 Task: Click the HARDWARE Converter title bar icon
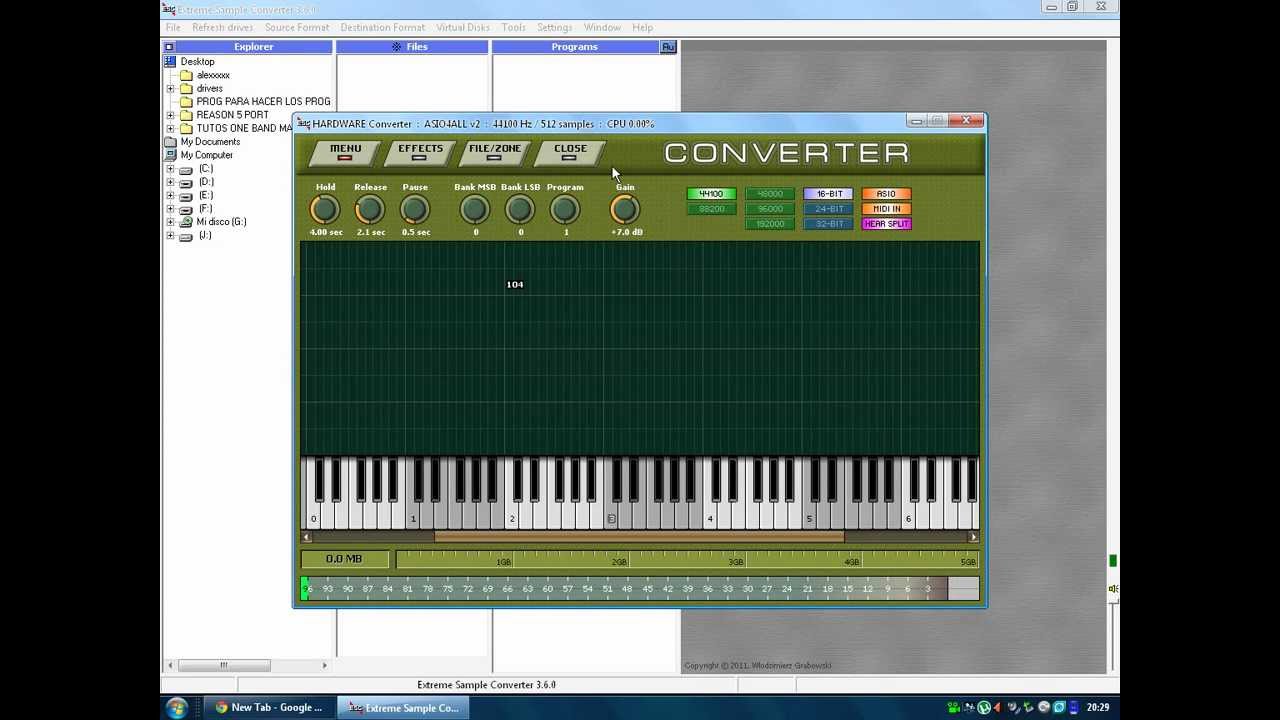pyautogui.click(x=304, y=124)
